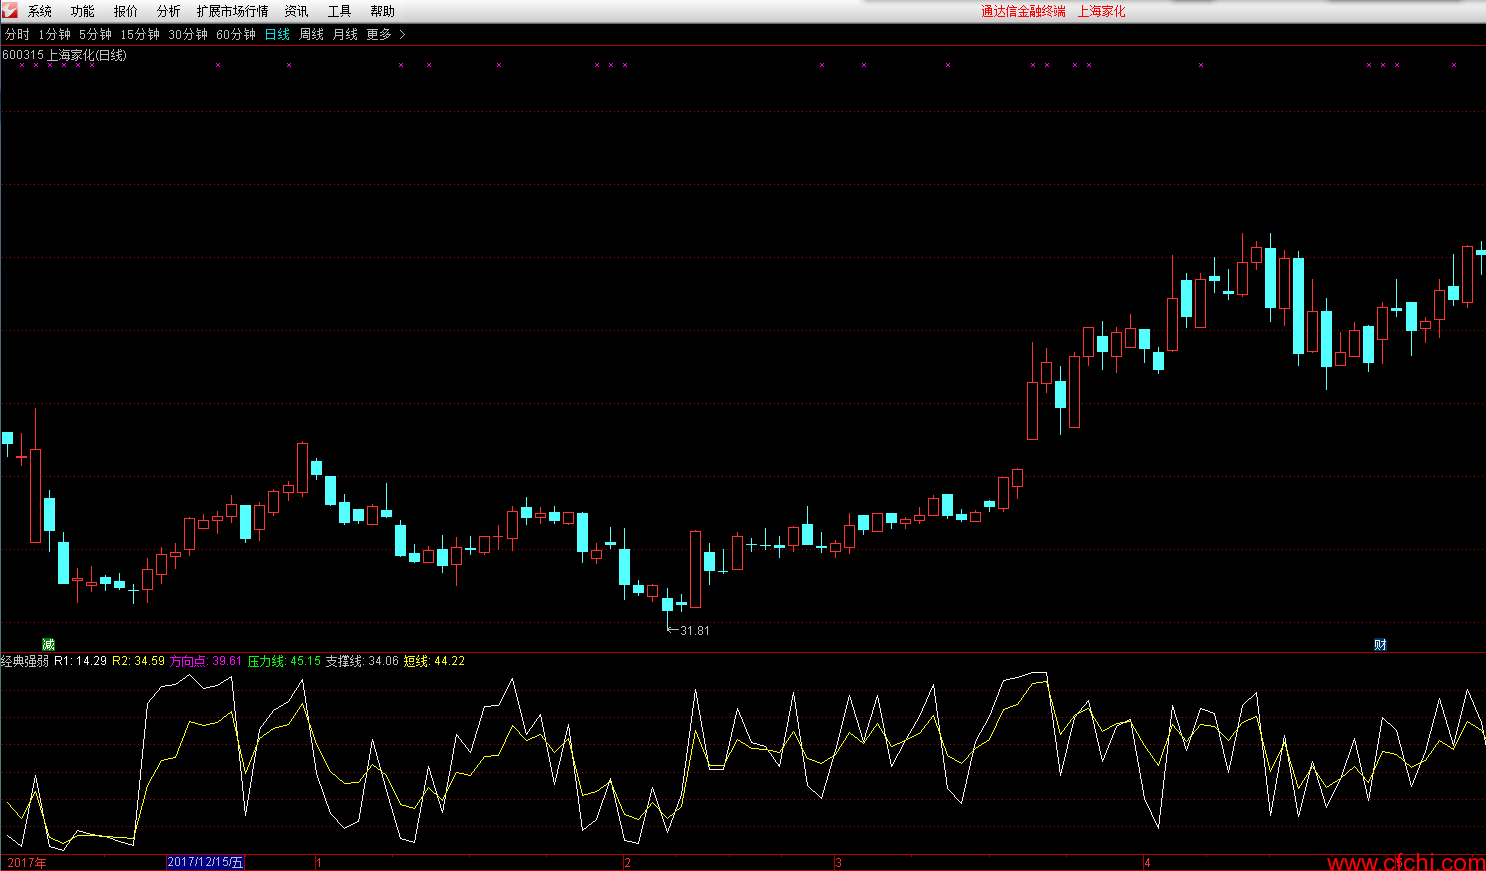This screenshot has width=1486, height=871.
Task: Click the green 减 marker icon
Action: [x=48, y=644]
